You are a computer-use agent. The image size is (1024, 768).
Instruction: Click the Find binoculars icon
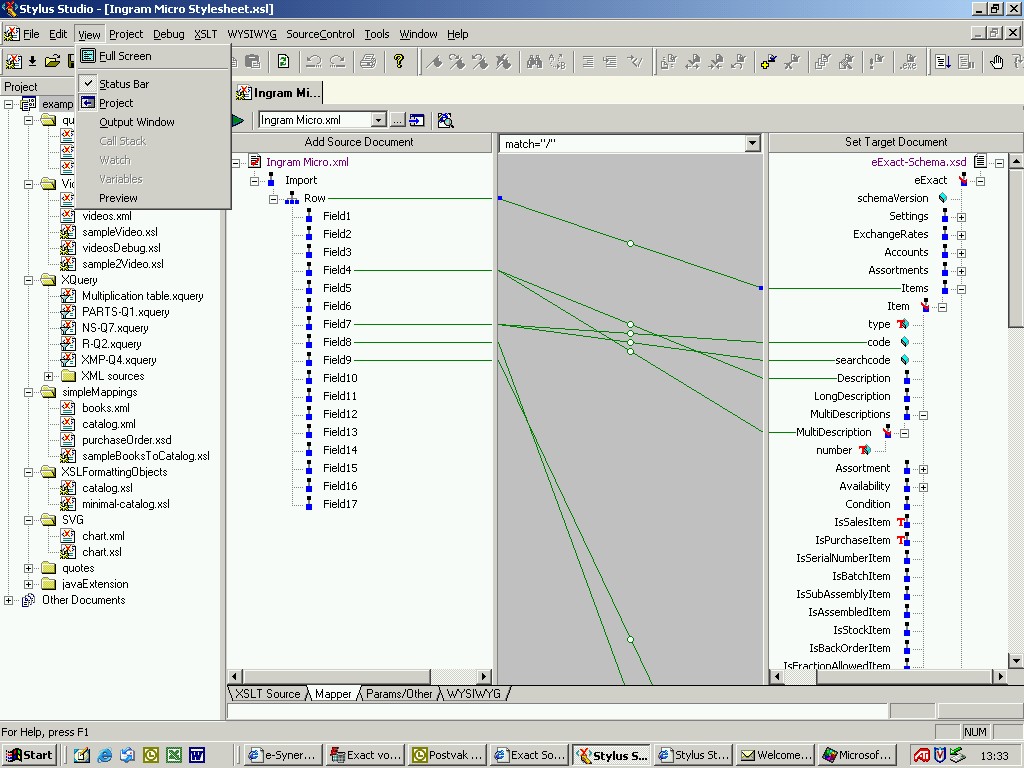coord(534,61)
